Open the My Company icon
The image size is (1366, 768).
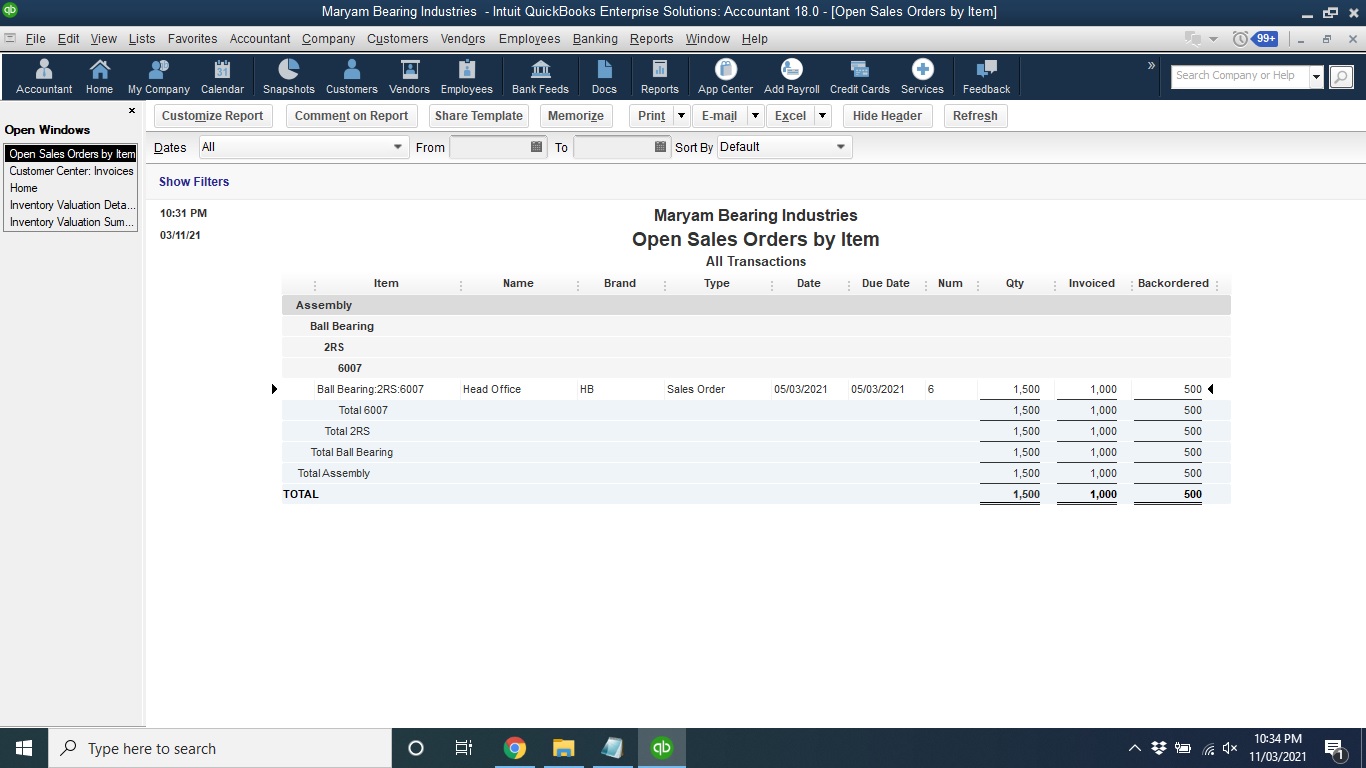[157, 75]
